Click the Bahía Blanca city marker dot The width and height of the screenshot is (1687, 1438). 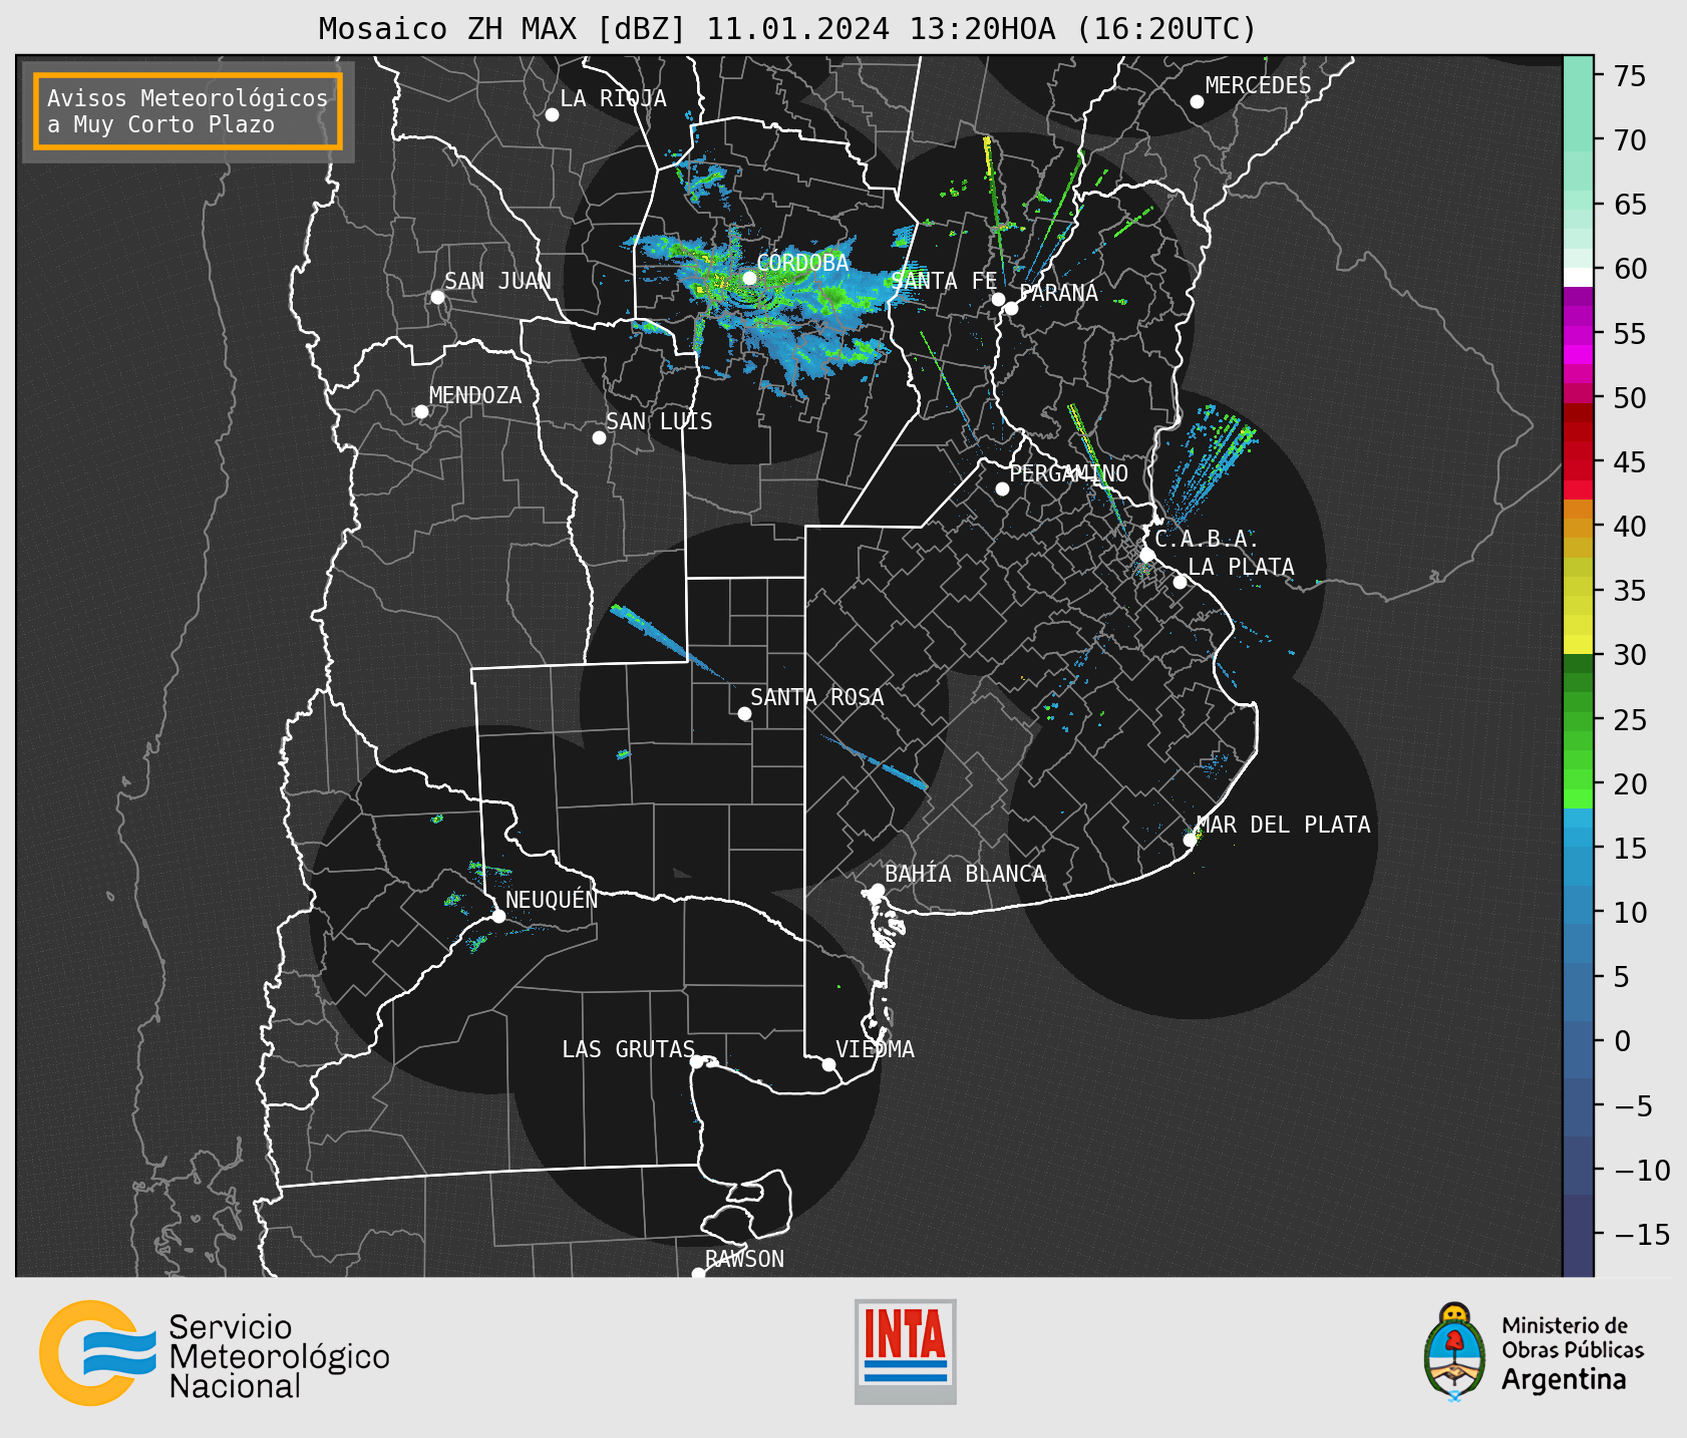tap(877, 890)
